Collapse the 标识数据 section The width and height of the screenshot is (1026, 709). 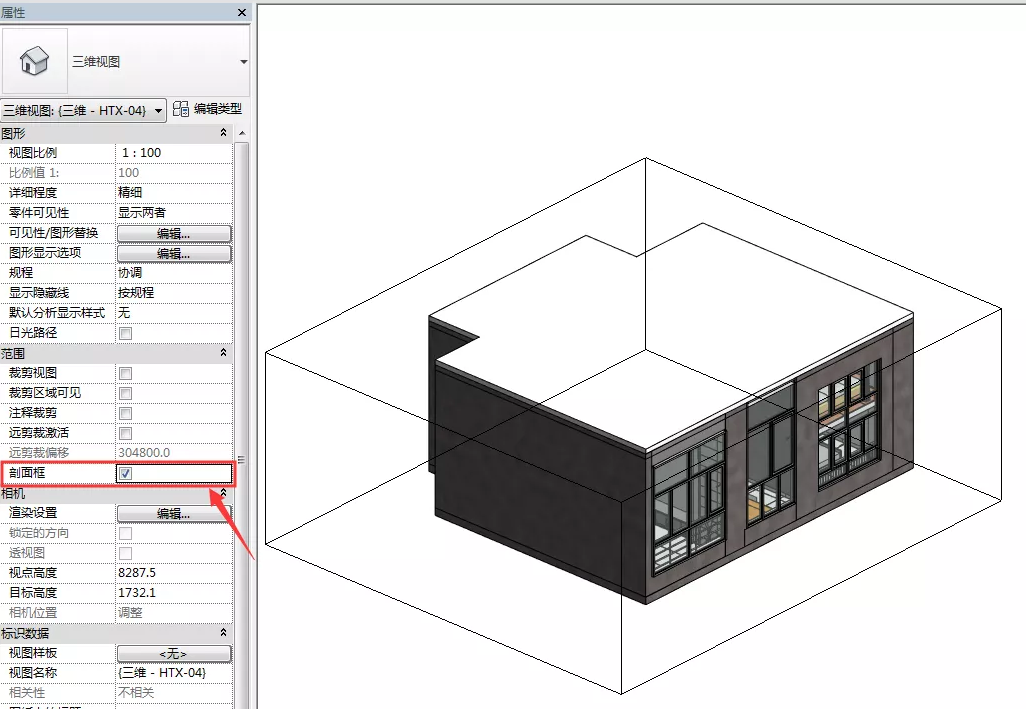(x=224, y=633)
